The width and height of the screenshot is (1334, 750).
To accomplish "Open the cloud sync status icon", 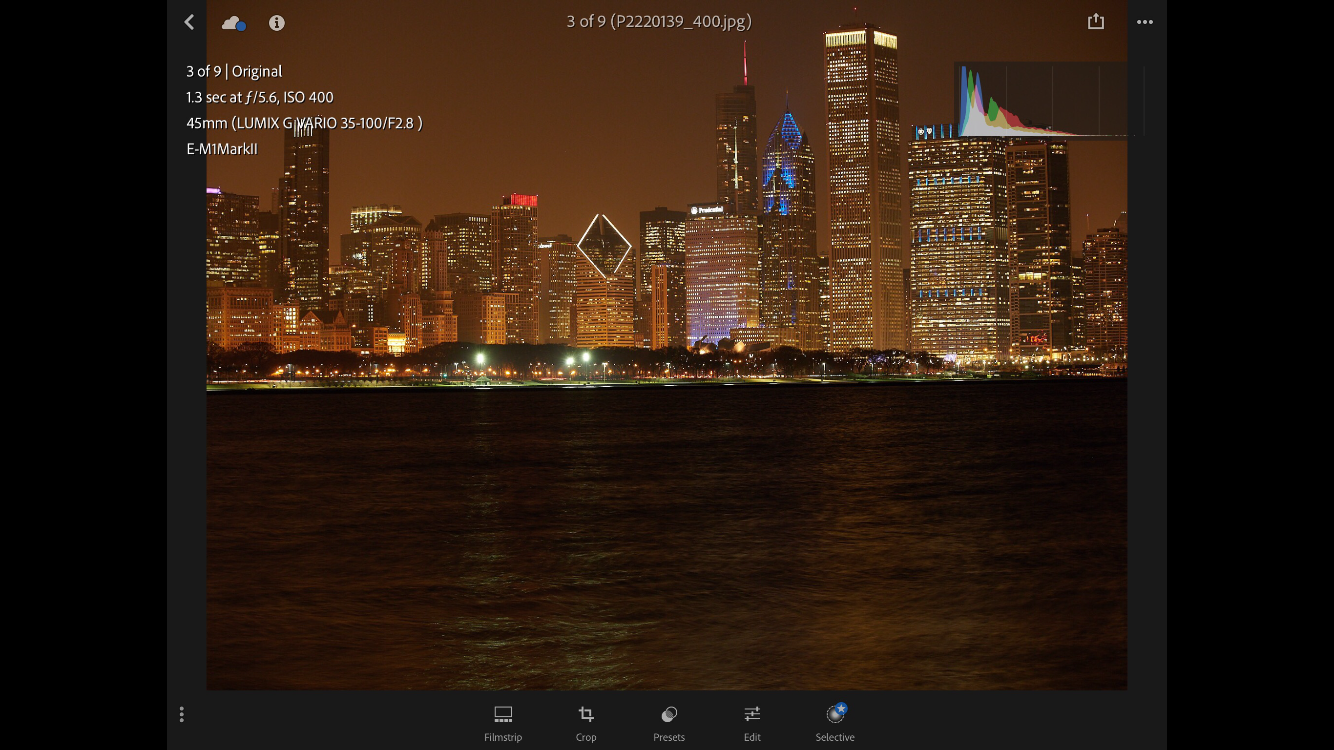I will coord(233,22).
